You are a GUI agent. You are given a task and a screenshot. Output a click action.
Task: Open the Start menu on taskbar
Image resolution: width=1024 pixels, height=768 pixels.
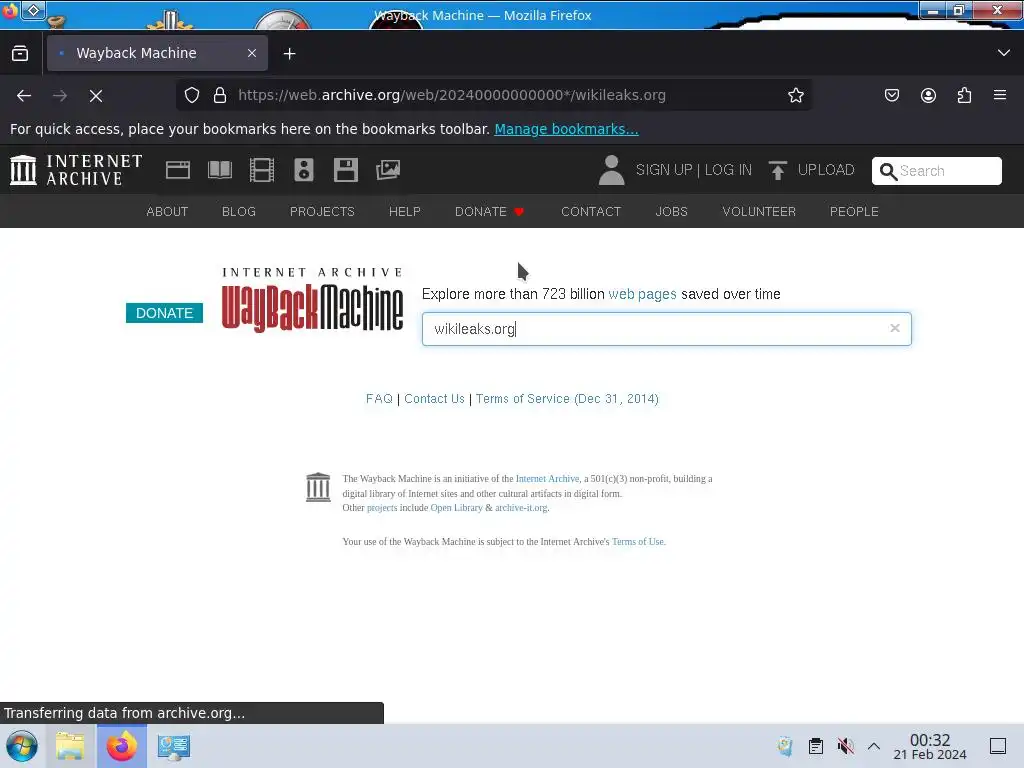coord(22,746)
